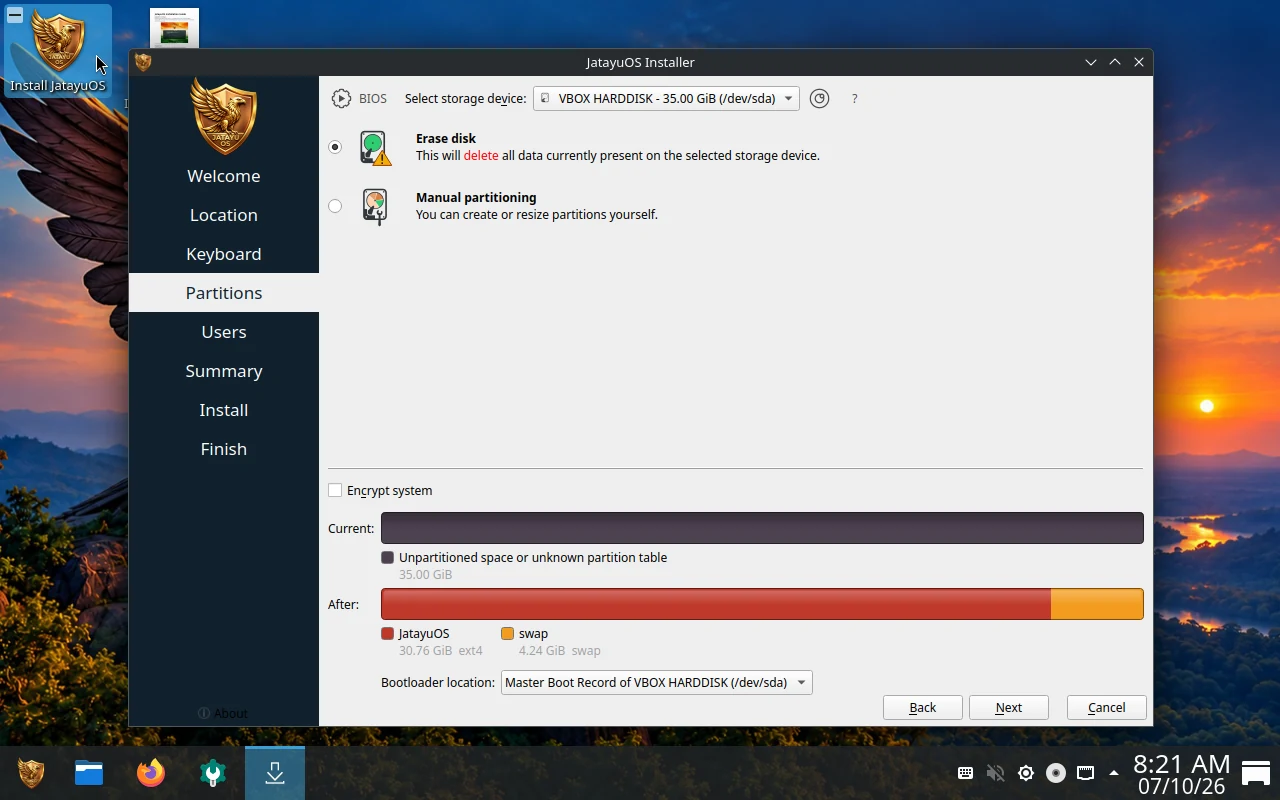Click the clock showing 8:21 AM

[x=1181, y=764]
